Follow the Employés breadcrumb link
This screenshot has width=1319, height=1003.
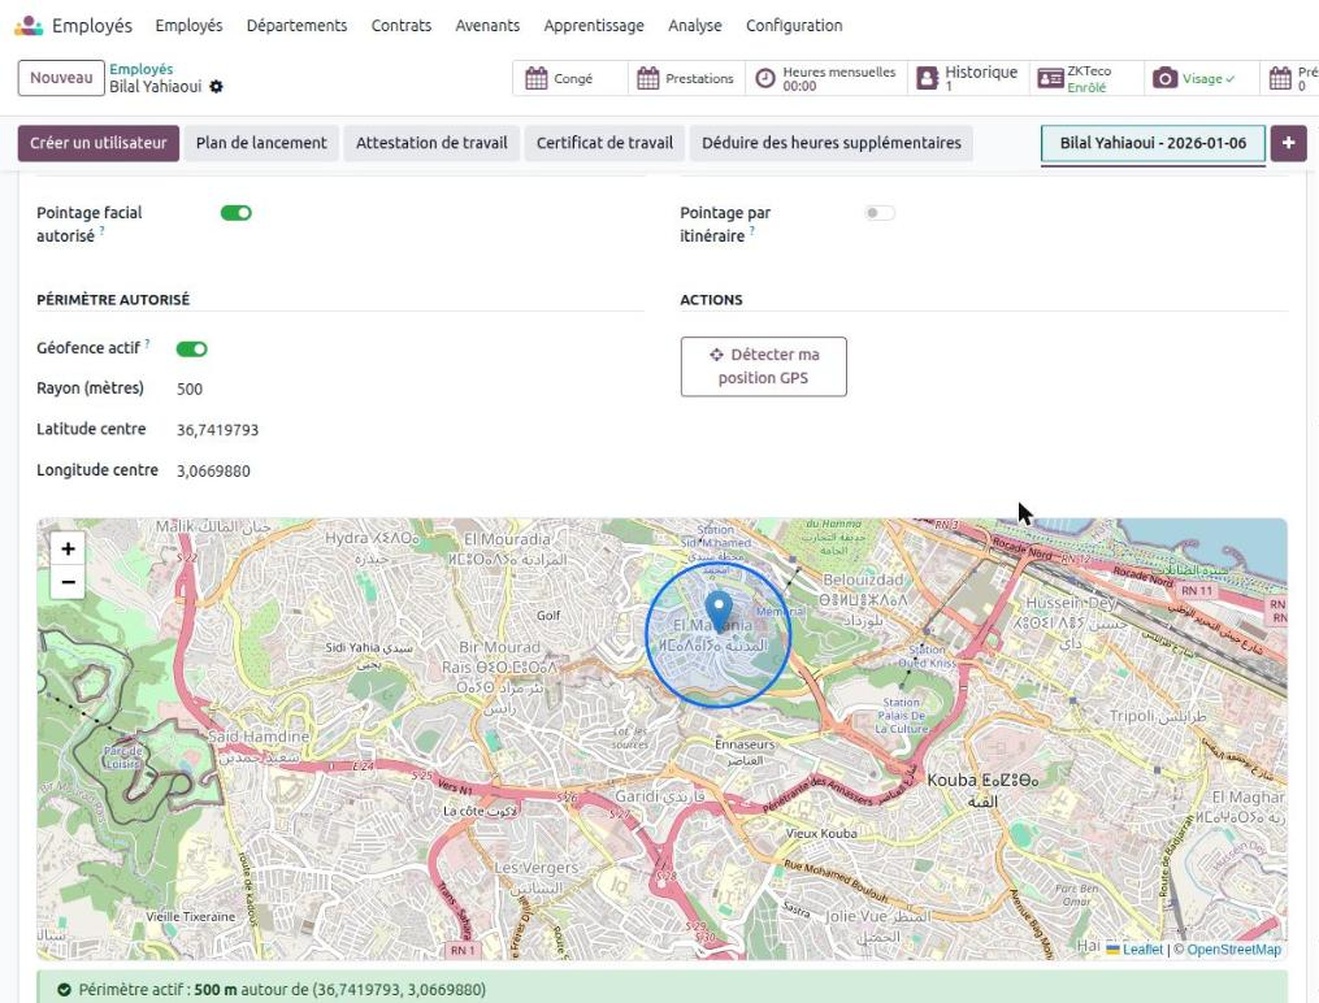[x=141, y=69]
